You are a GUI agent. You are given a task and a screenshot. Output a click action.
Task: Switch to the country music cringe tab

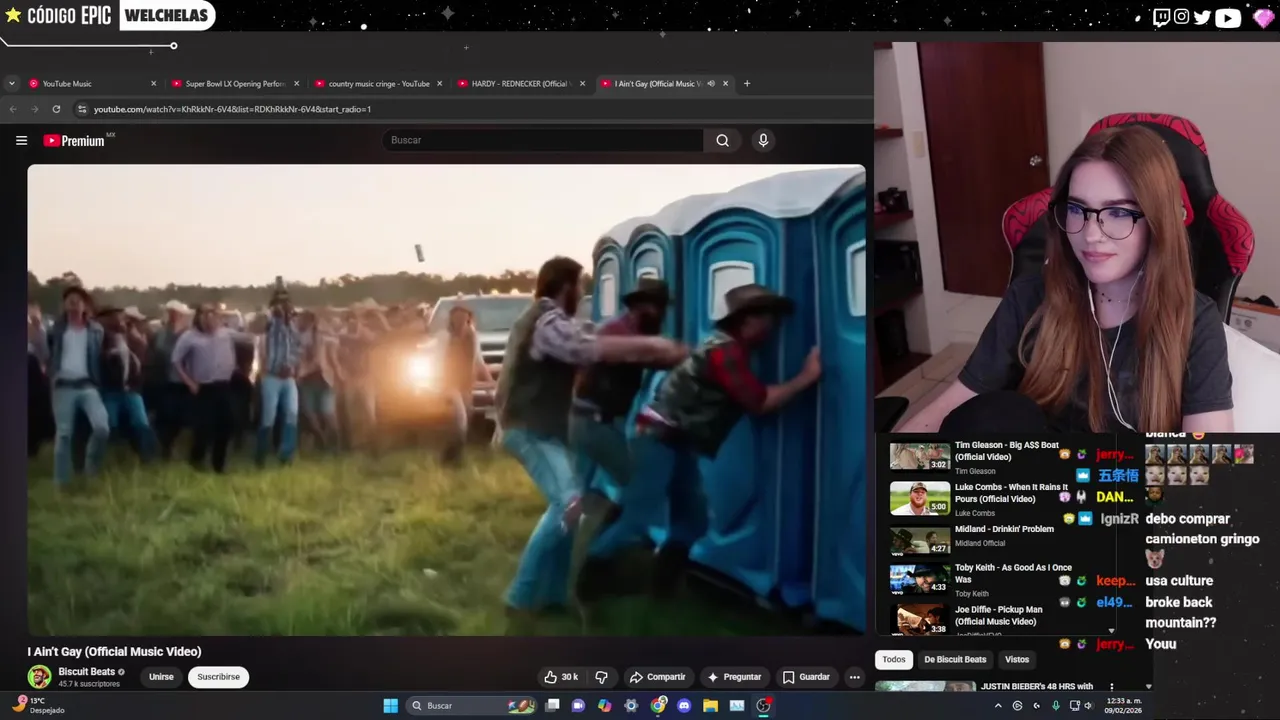(379, 84)
